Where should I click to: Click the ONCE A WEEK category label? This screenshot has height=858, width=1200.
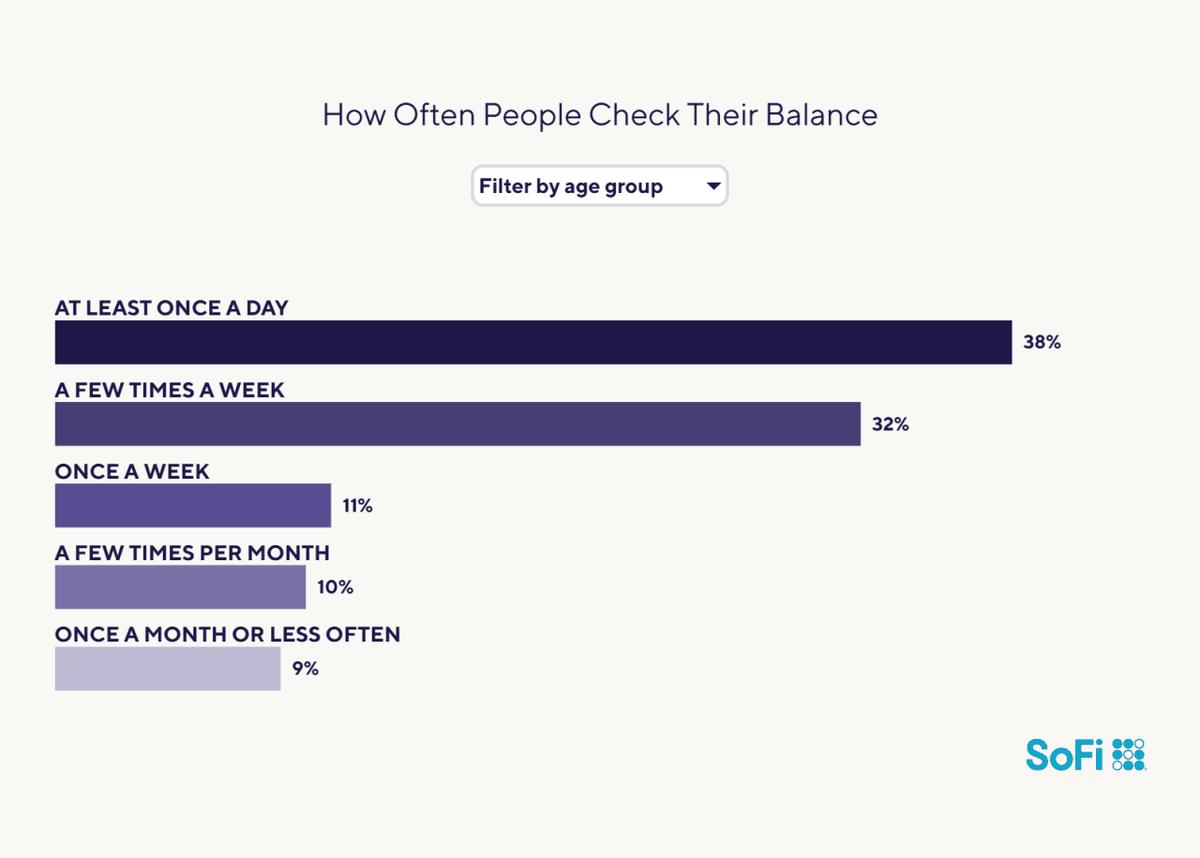click(x=132, y=472)
